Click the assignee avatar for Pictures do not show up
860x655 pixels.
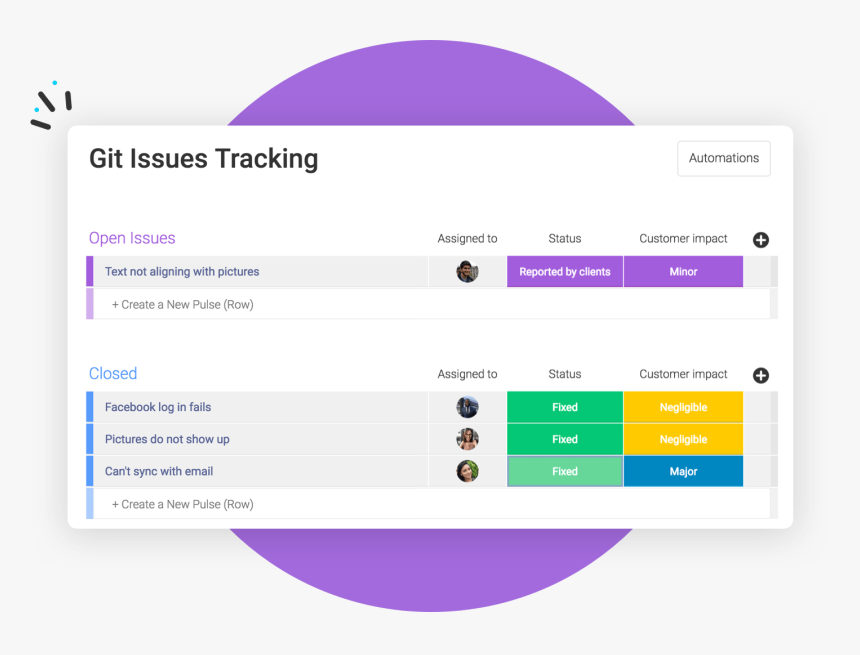coord(466,439)
